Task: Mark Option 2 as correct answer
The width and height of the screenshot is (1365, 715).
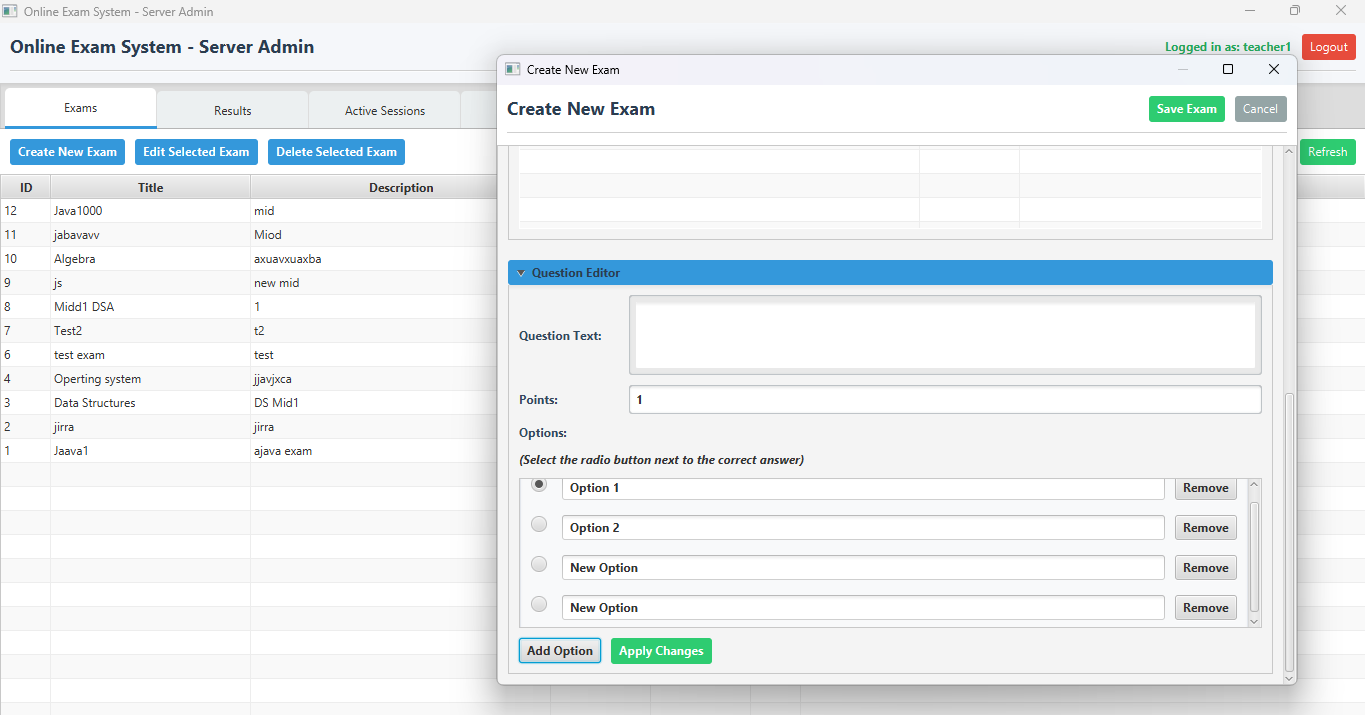Action: 539,524
